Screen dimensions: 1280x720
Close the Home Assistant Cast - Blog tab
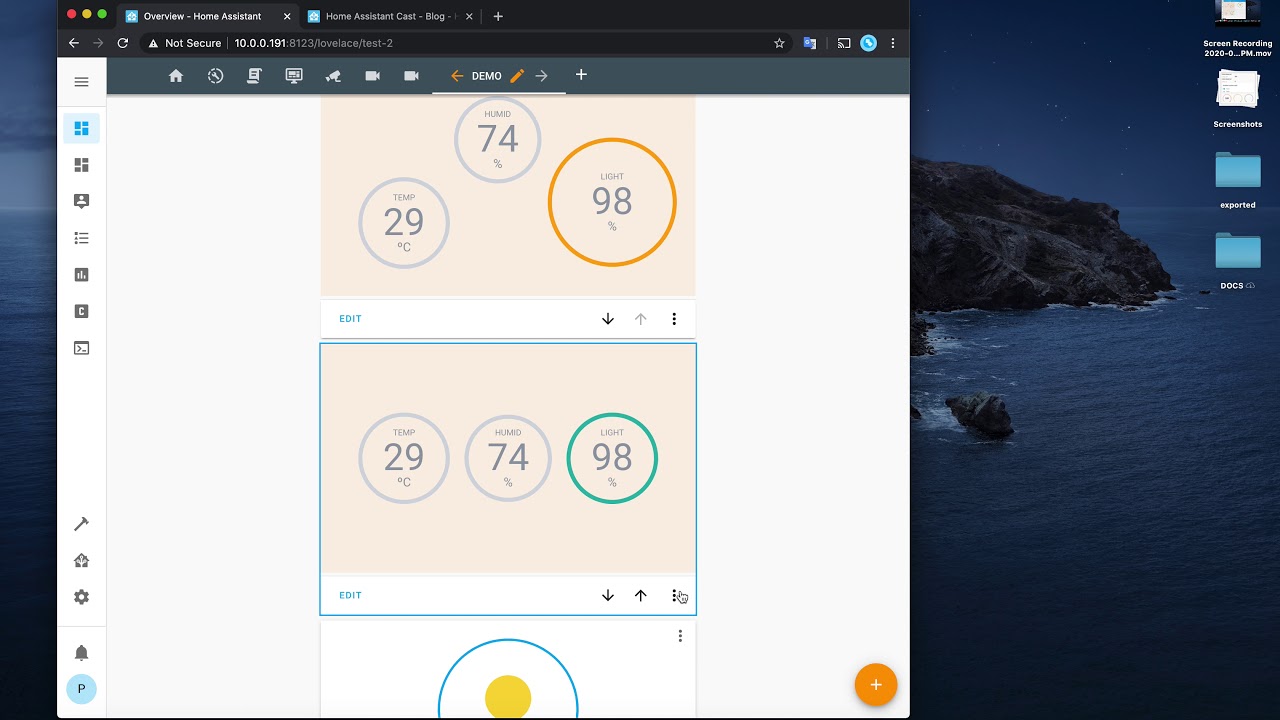coord(469,16)
